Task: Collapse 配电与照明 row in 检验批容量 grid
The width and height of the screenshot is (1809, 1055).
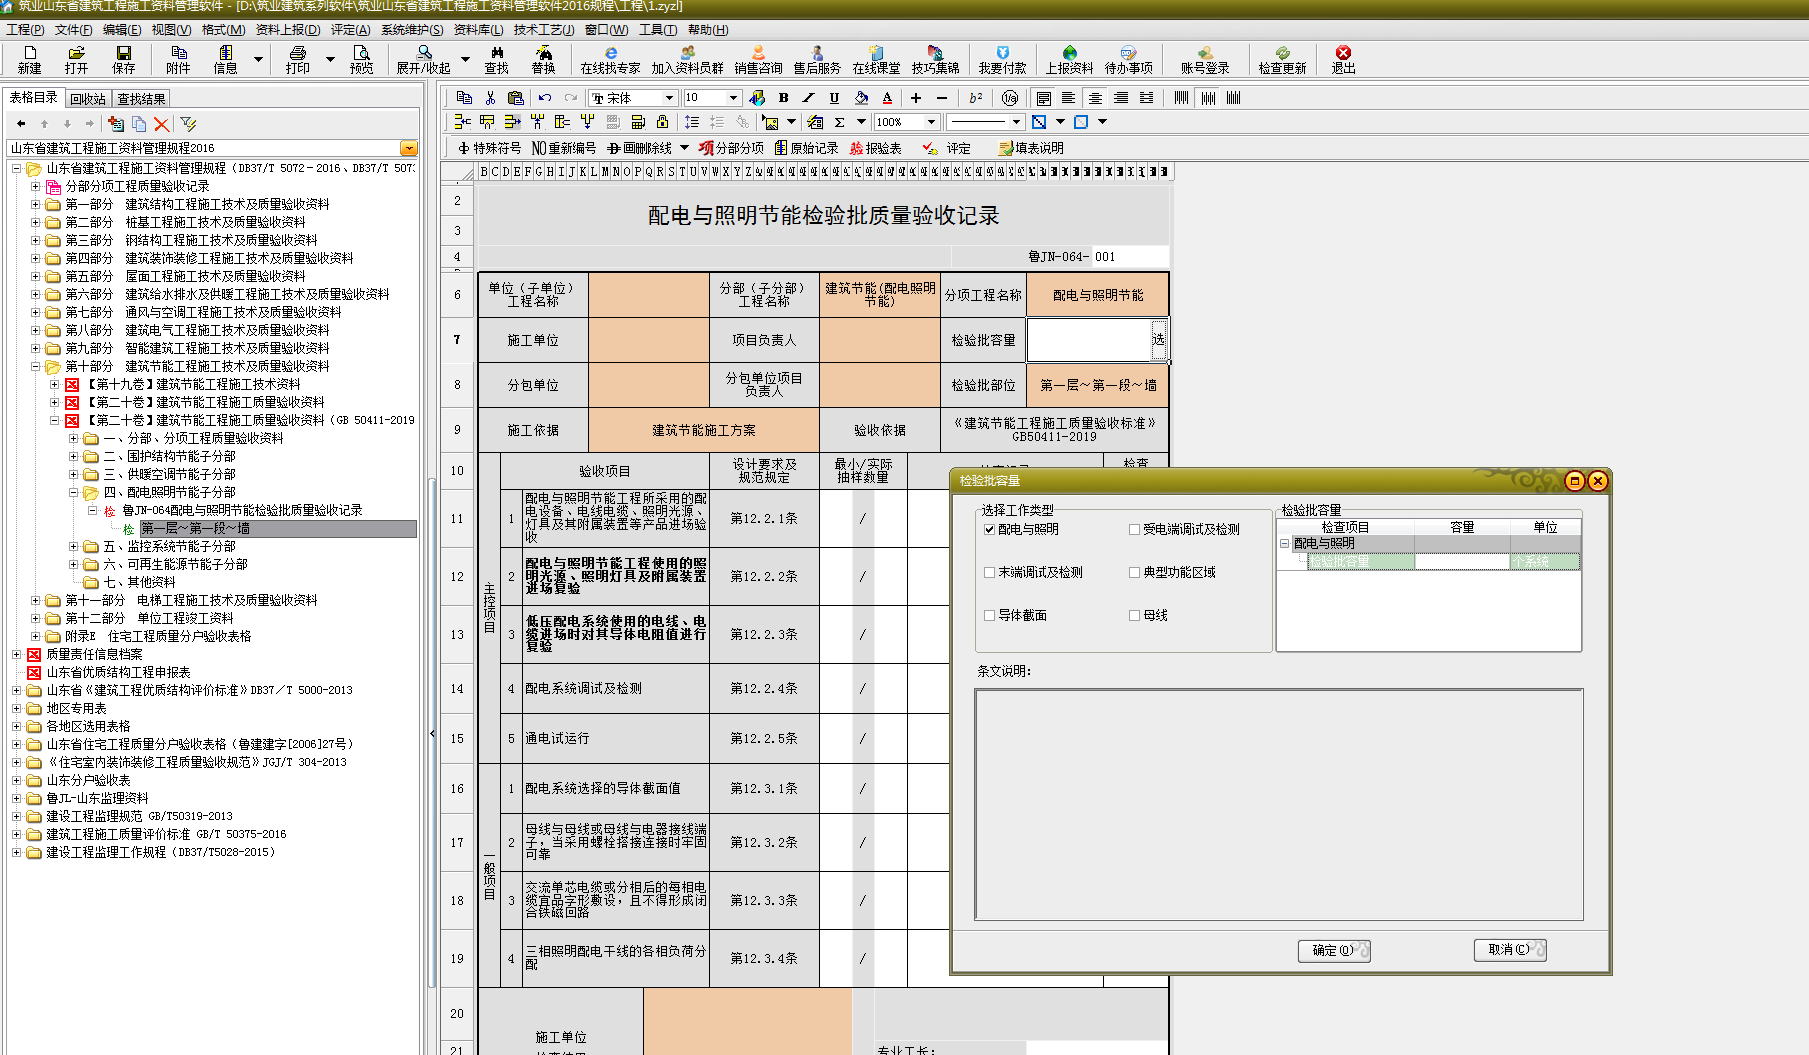Action: tap(1285, 544)
